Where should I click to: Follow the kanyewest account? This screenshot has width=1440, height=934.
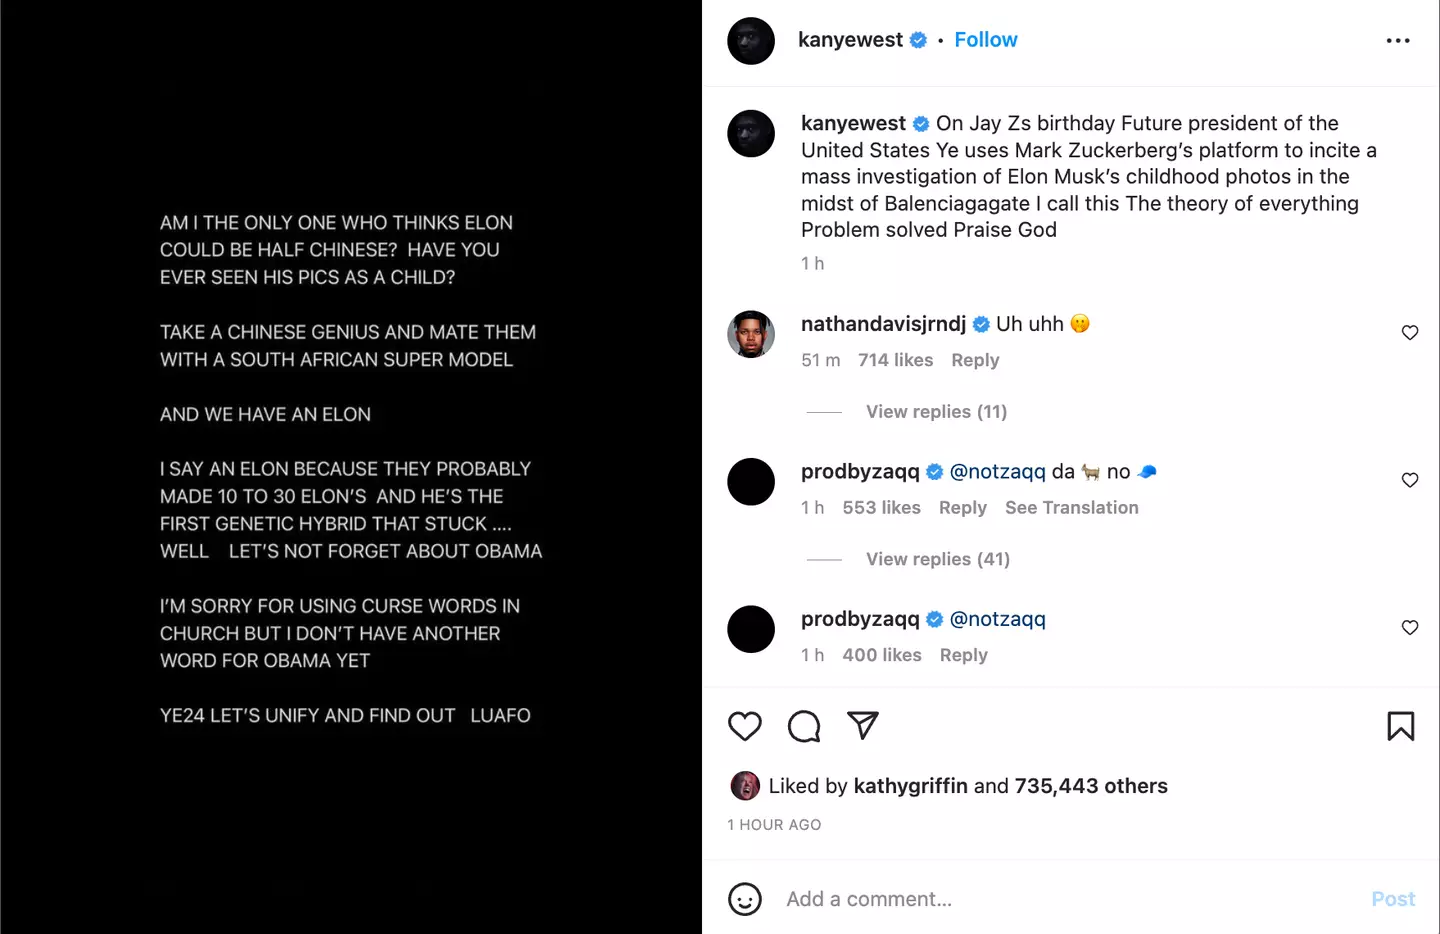click(985, 40)
